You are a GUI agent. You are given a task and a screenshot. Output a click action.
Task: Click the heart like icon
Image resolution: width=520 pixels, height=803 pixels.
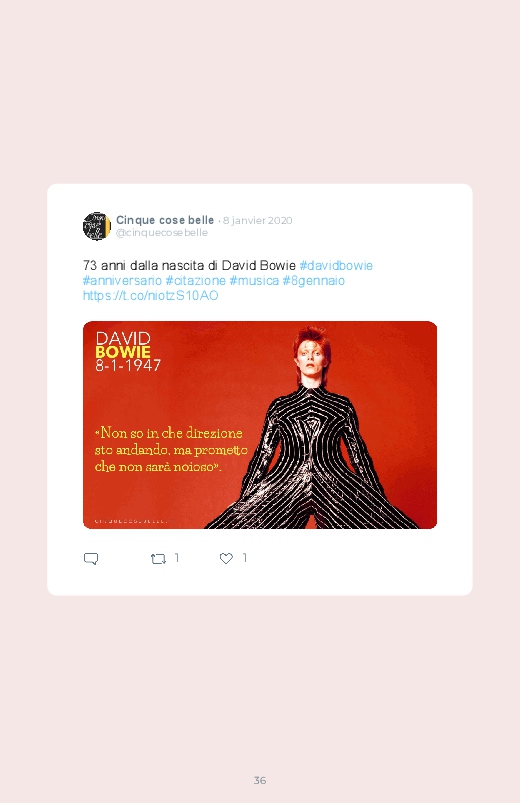coord(226,558)
